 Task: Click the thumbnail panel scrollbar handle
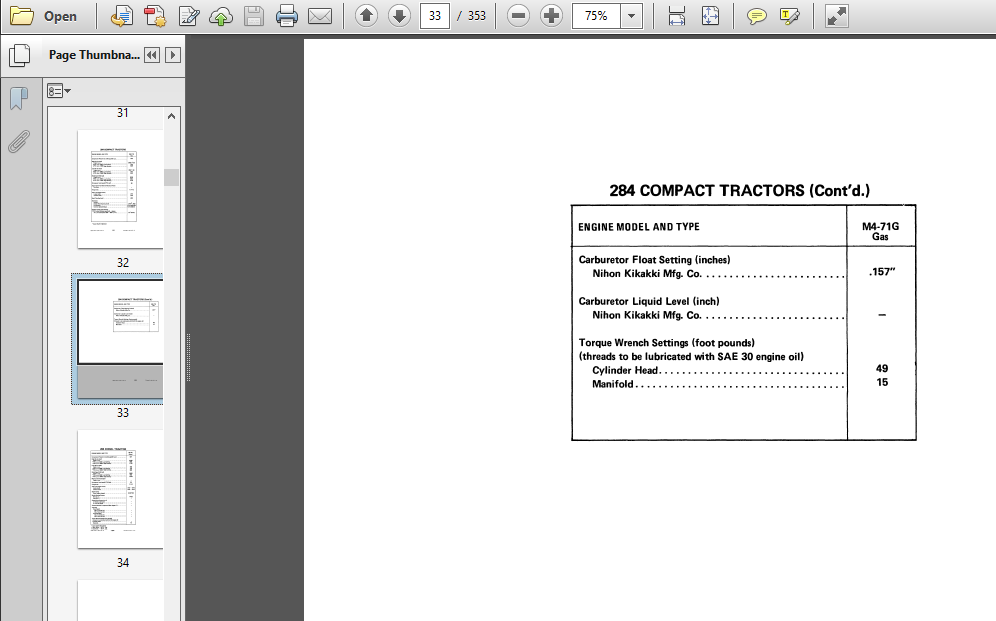172,177
